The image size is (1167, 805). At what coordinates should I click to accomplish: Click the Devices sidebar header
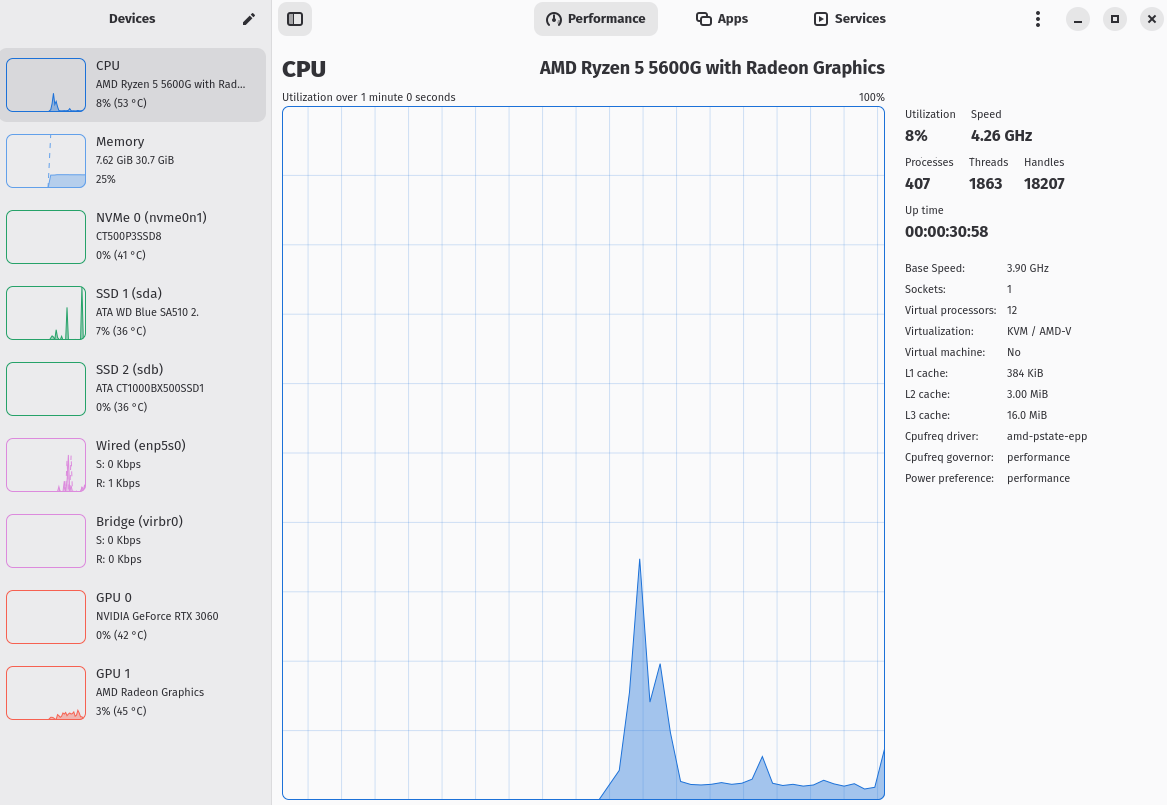[132, 19]
